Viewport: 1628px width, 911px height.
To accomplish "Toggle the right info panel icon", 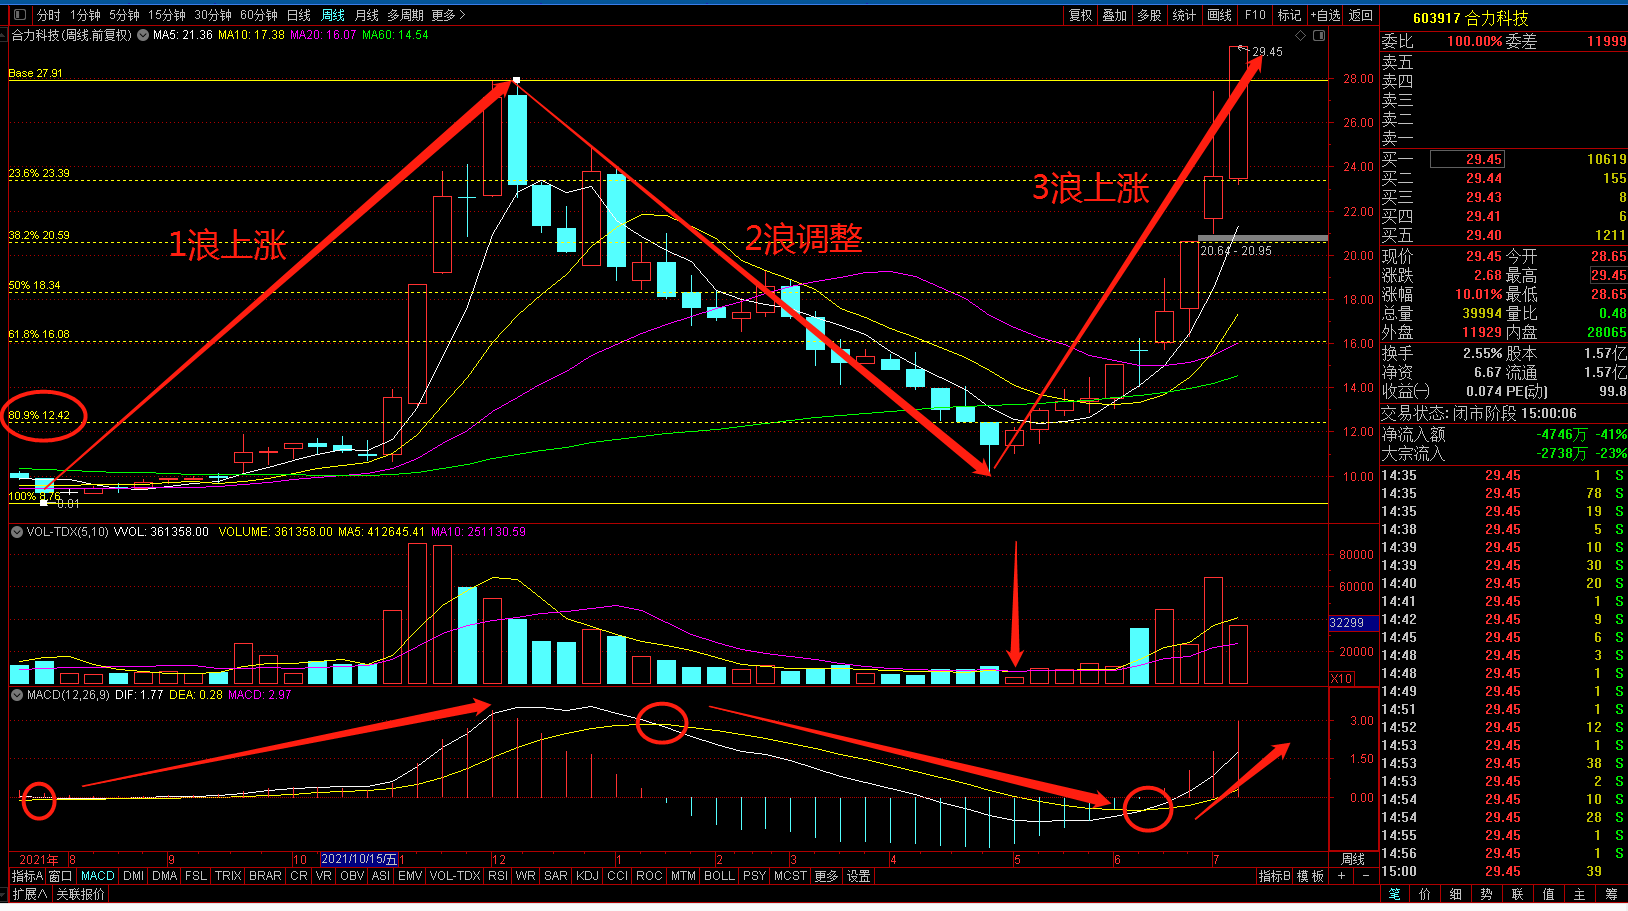I will pos(1319,35).
